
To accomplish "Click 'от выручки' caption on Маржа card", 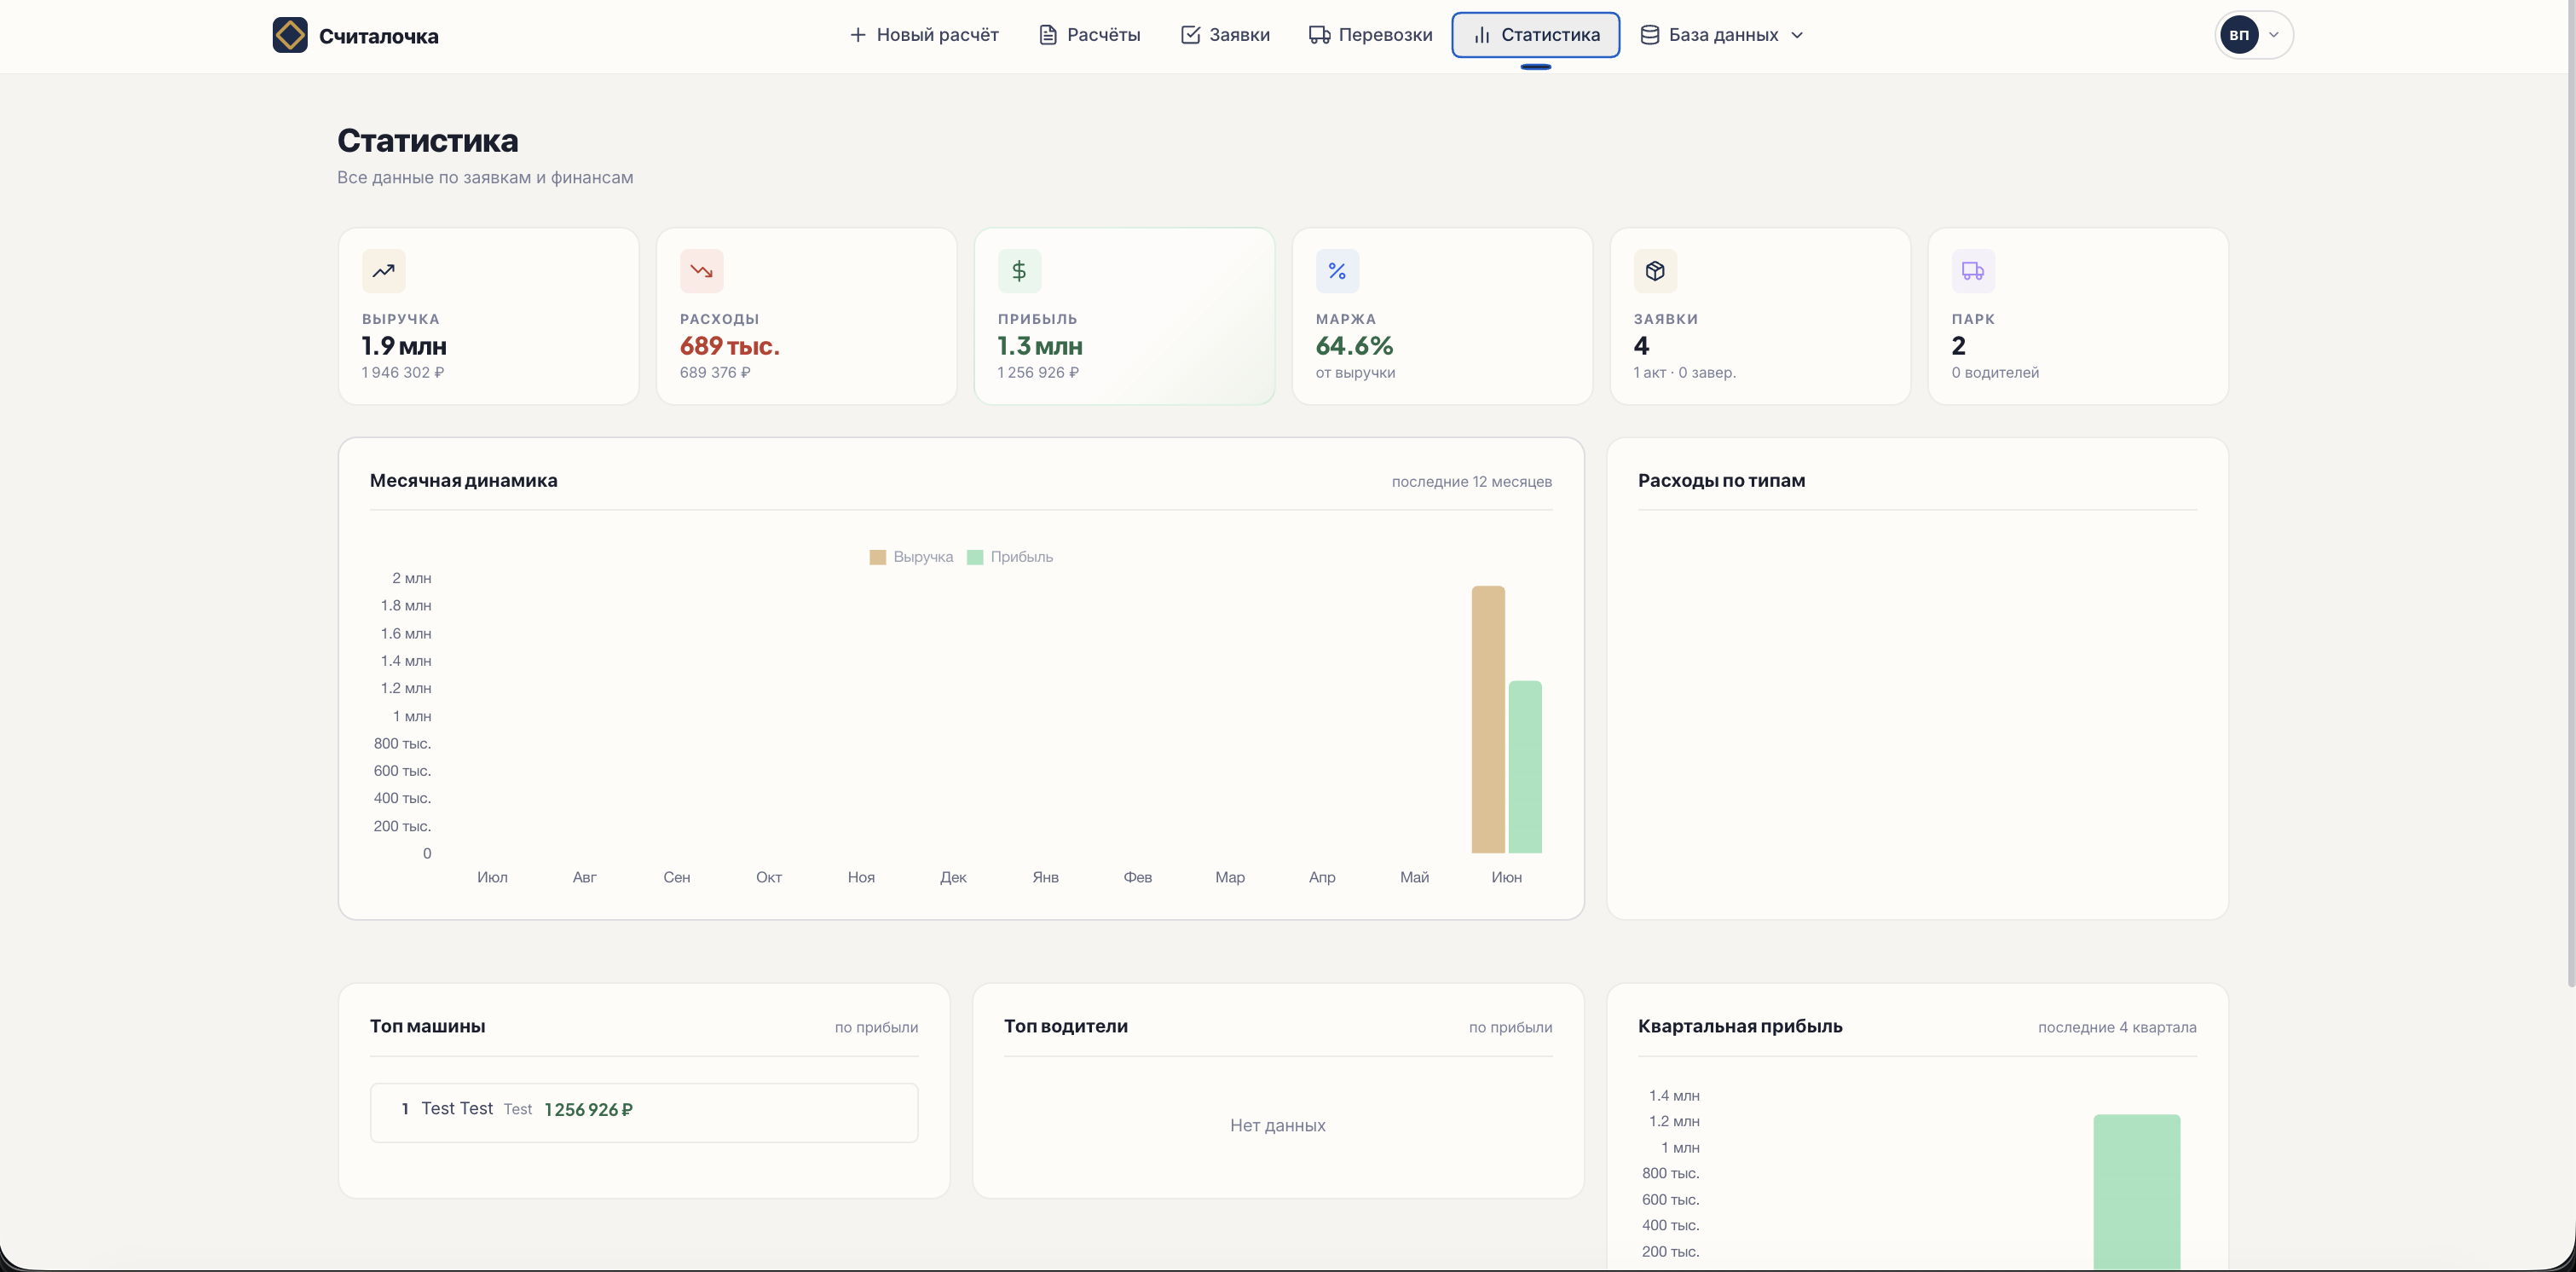I will point(1355,372).
